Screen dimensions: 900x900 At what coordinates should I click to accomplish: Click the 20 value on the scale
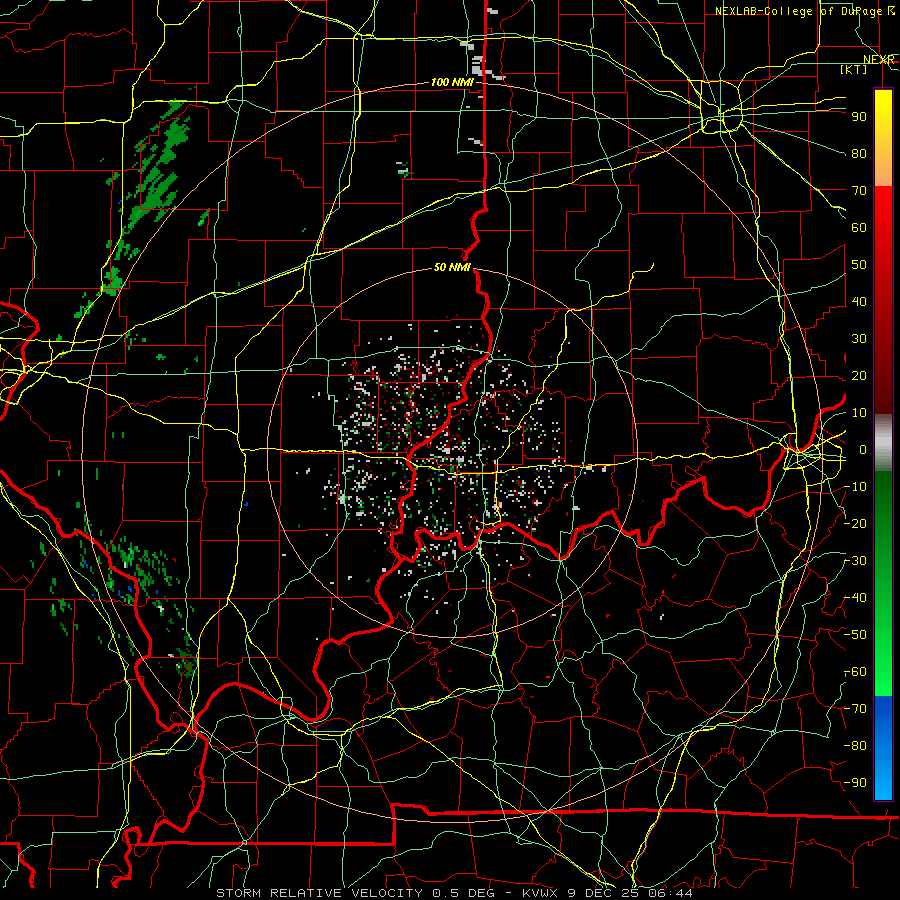(859, 376)
